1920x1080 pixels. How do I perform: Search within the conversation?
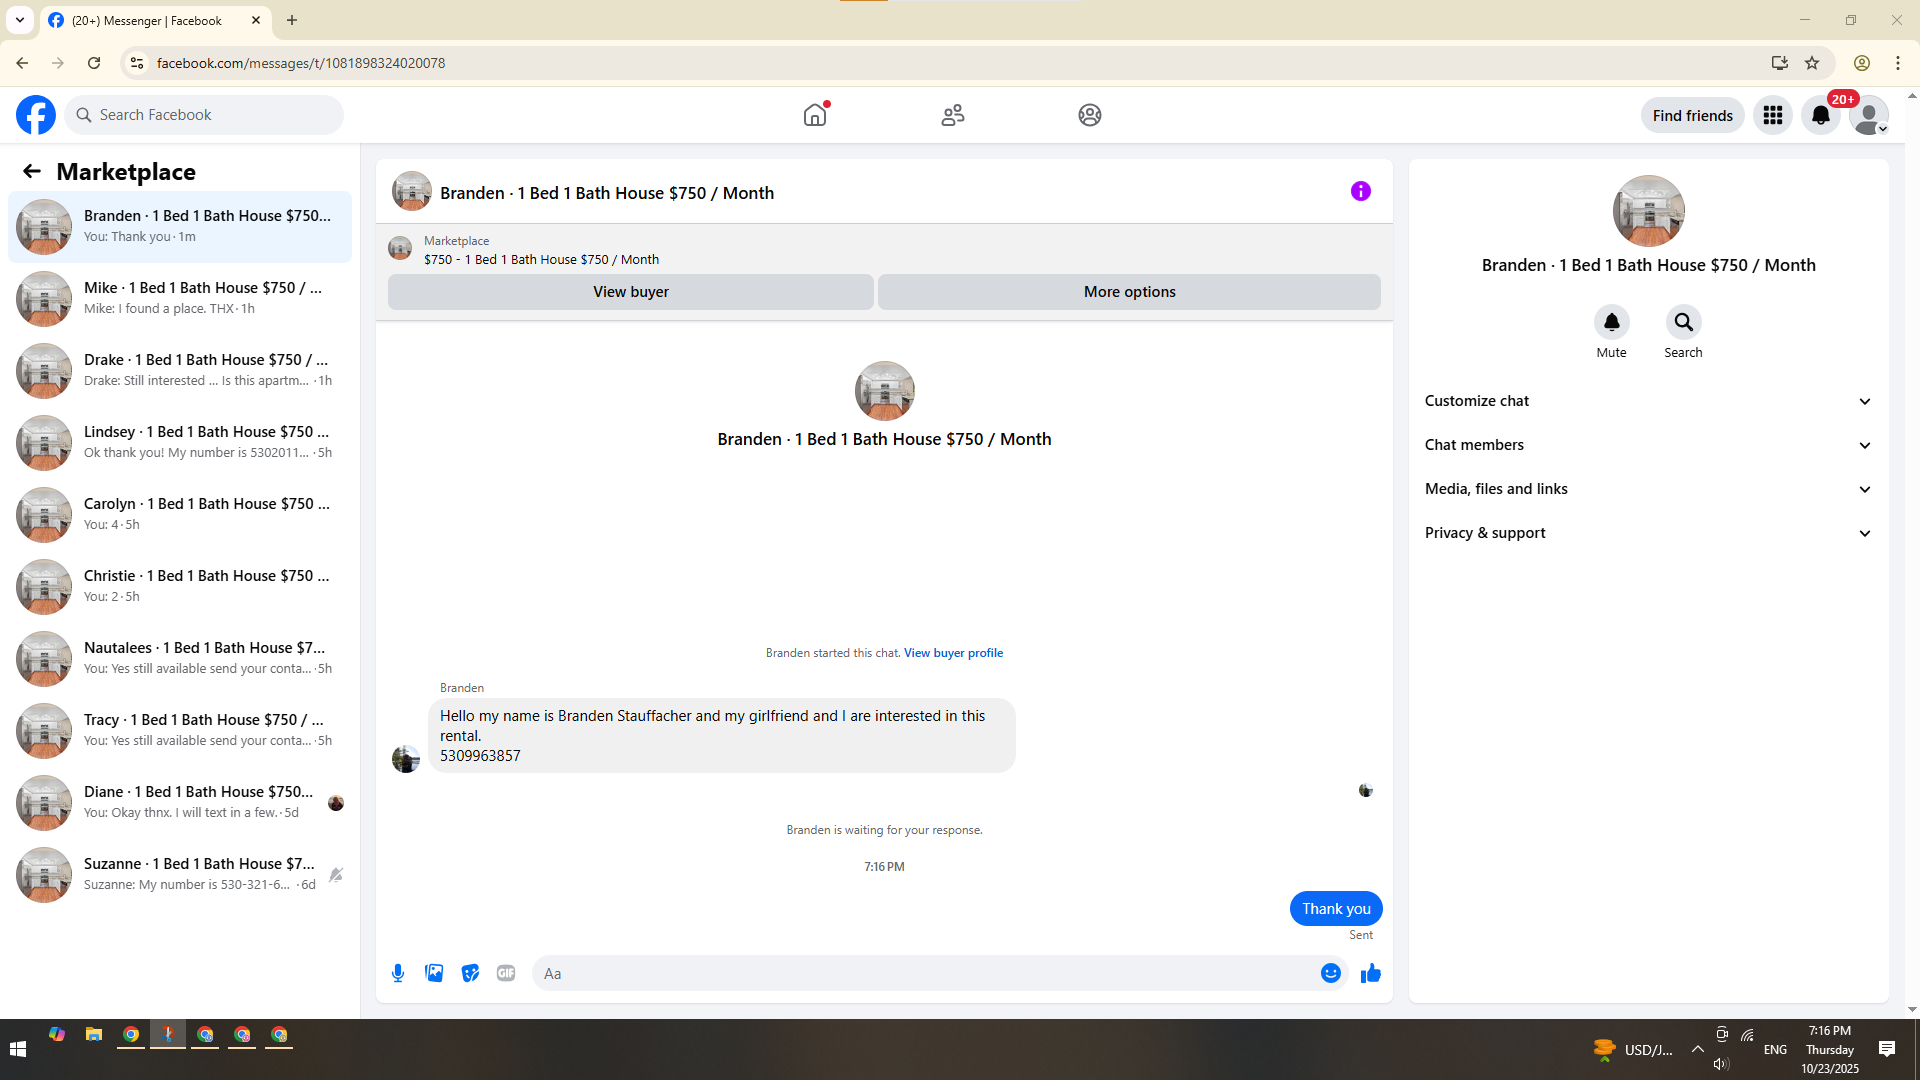click(x=1683, y=322)
